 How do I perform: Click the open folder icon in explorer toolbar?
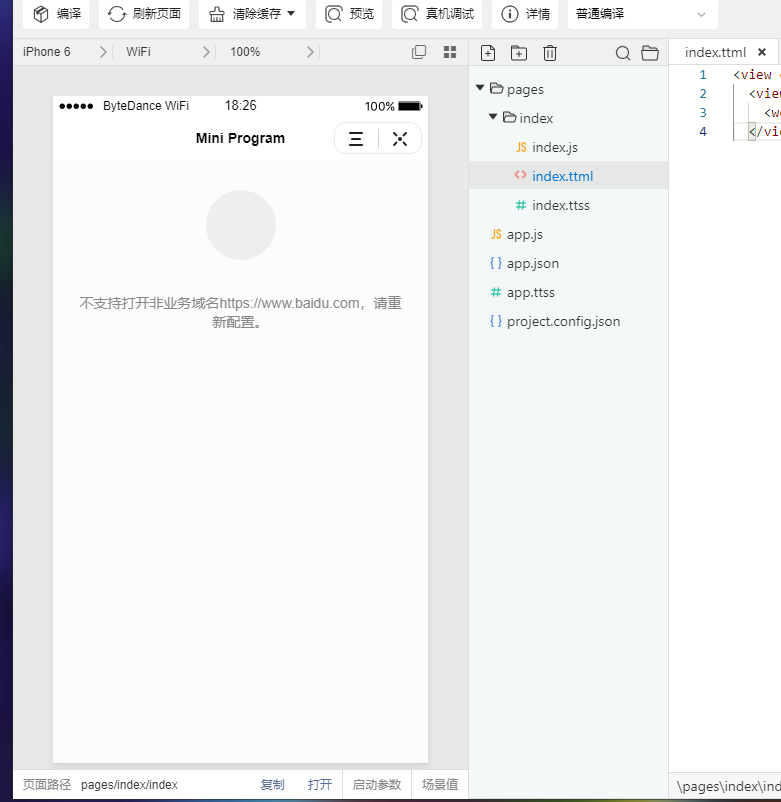click(x=650, y=53)
